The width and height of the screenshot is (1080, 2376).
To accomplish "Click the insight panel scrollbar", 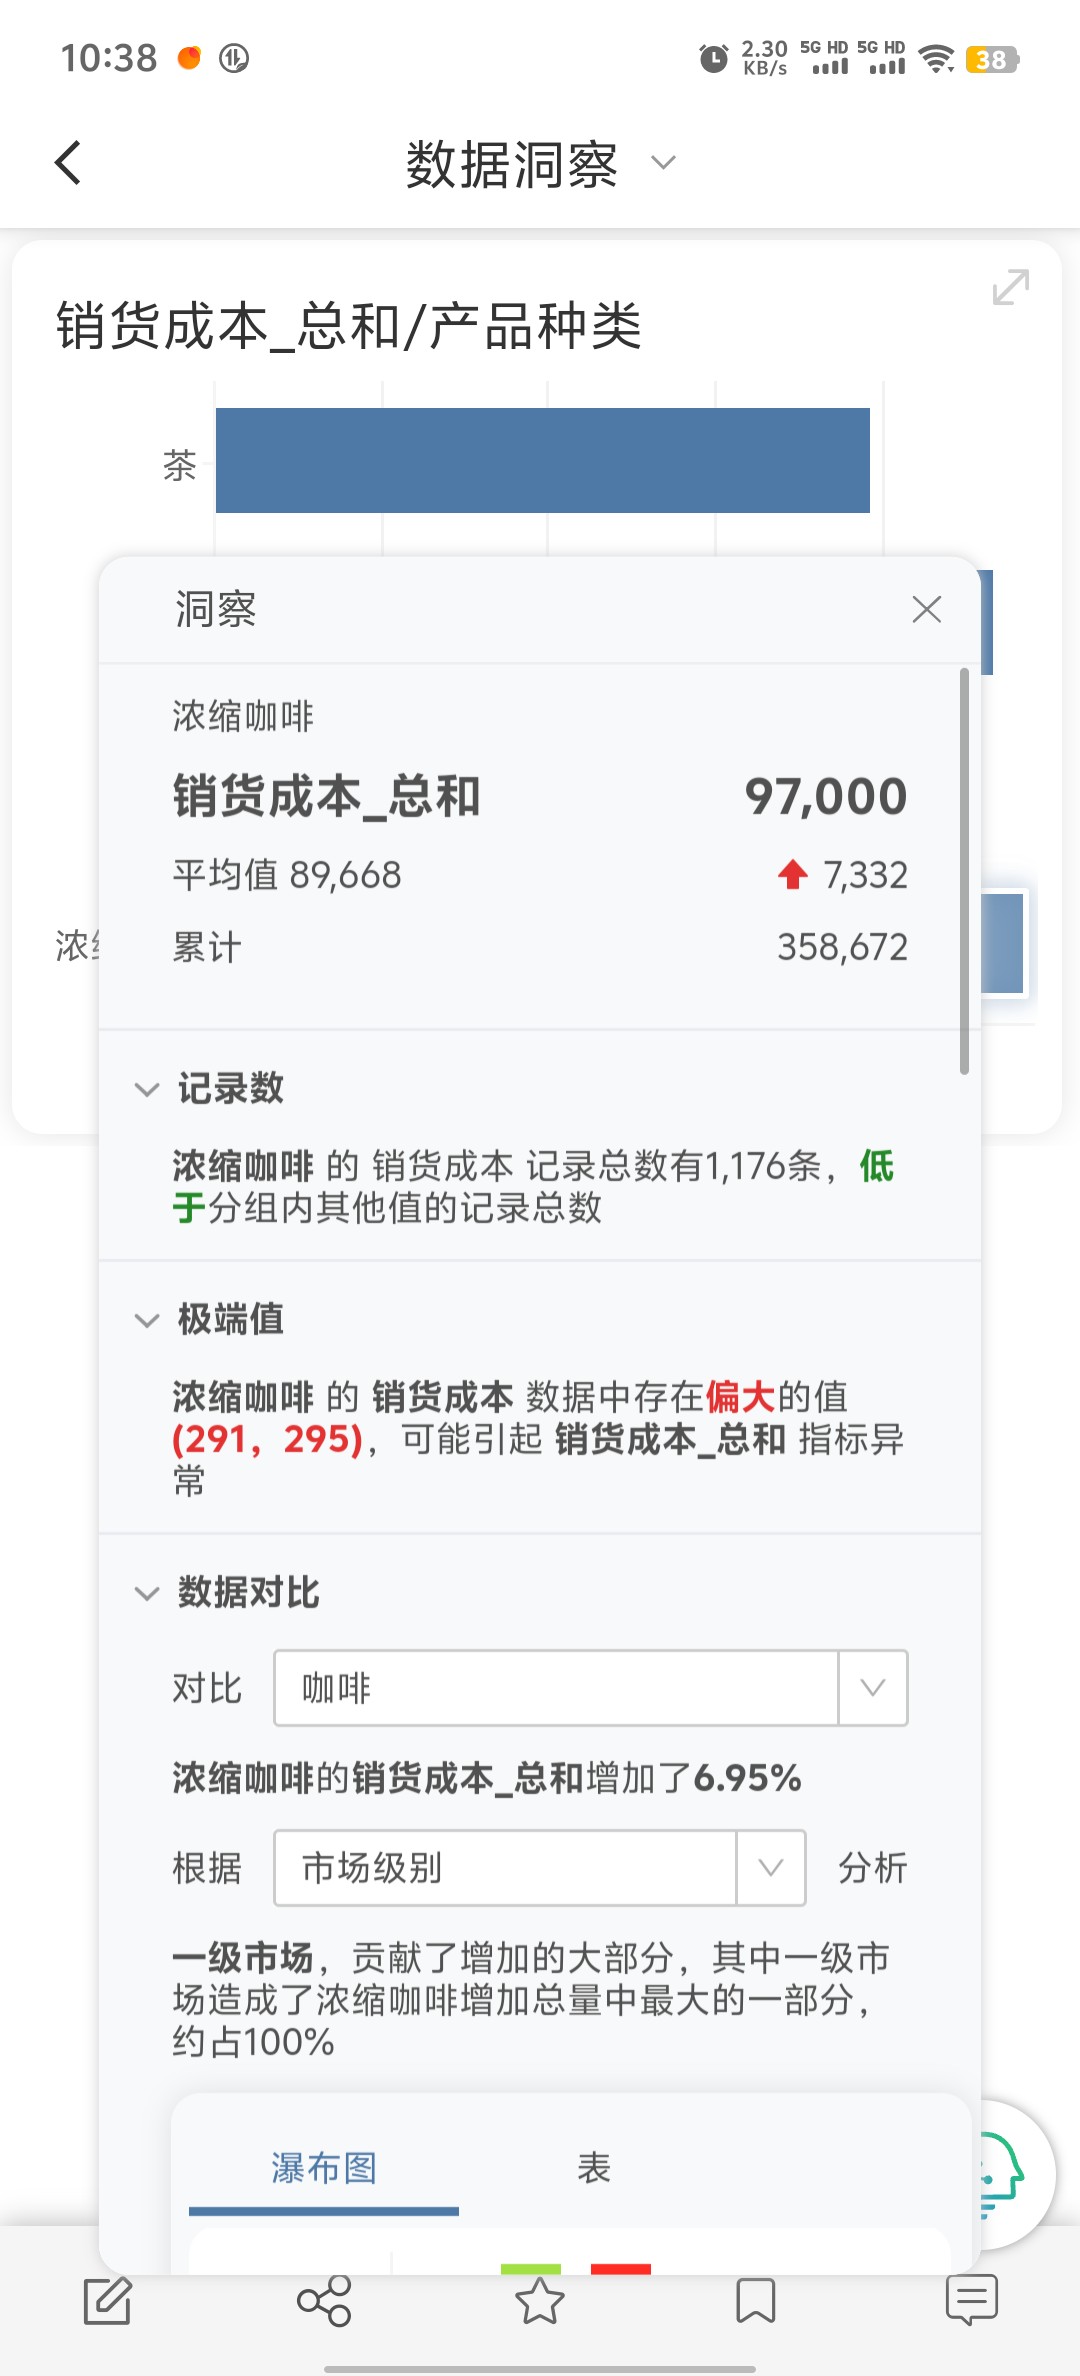I will pyautogui.click(x=964, y=870).
